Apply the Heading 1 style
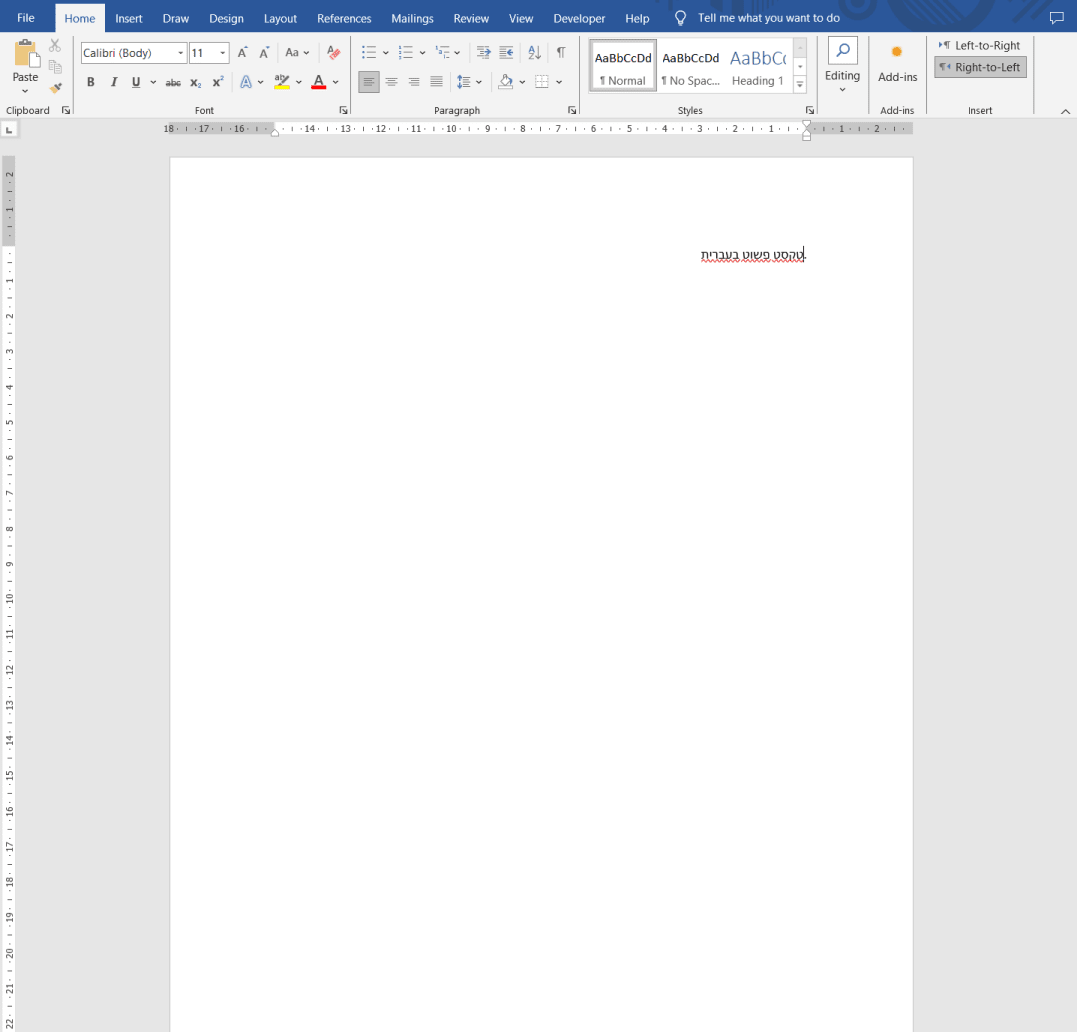Image resolution: width=1077 pixels, height=1032 pixels. (x=758, y=67)
